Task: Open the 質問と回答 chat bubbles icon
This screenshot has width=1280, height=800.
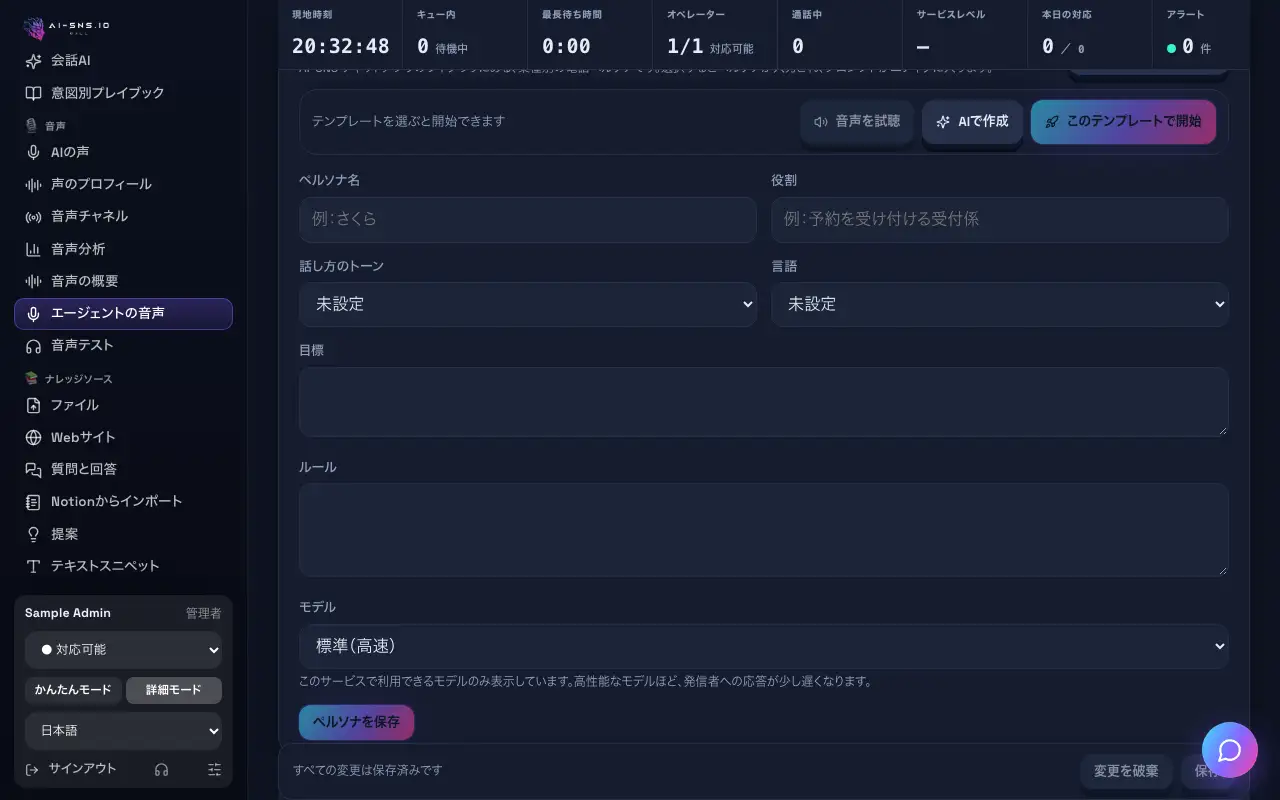Action: coord(33,469)
